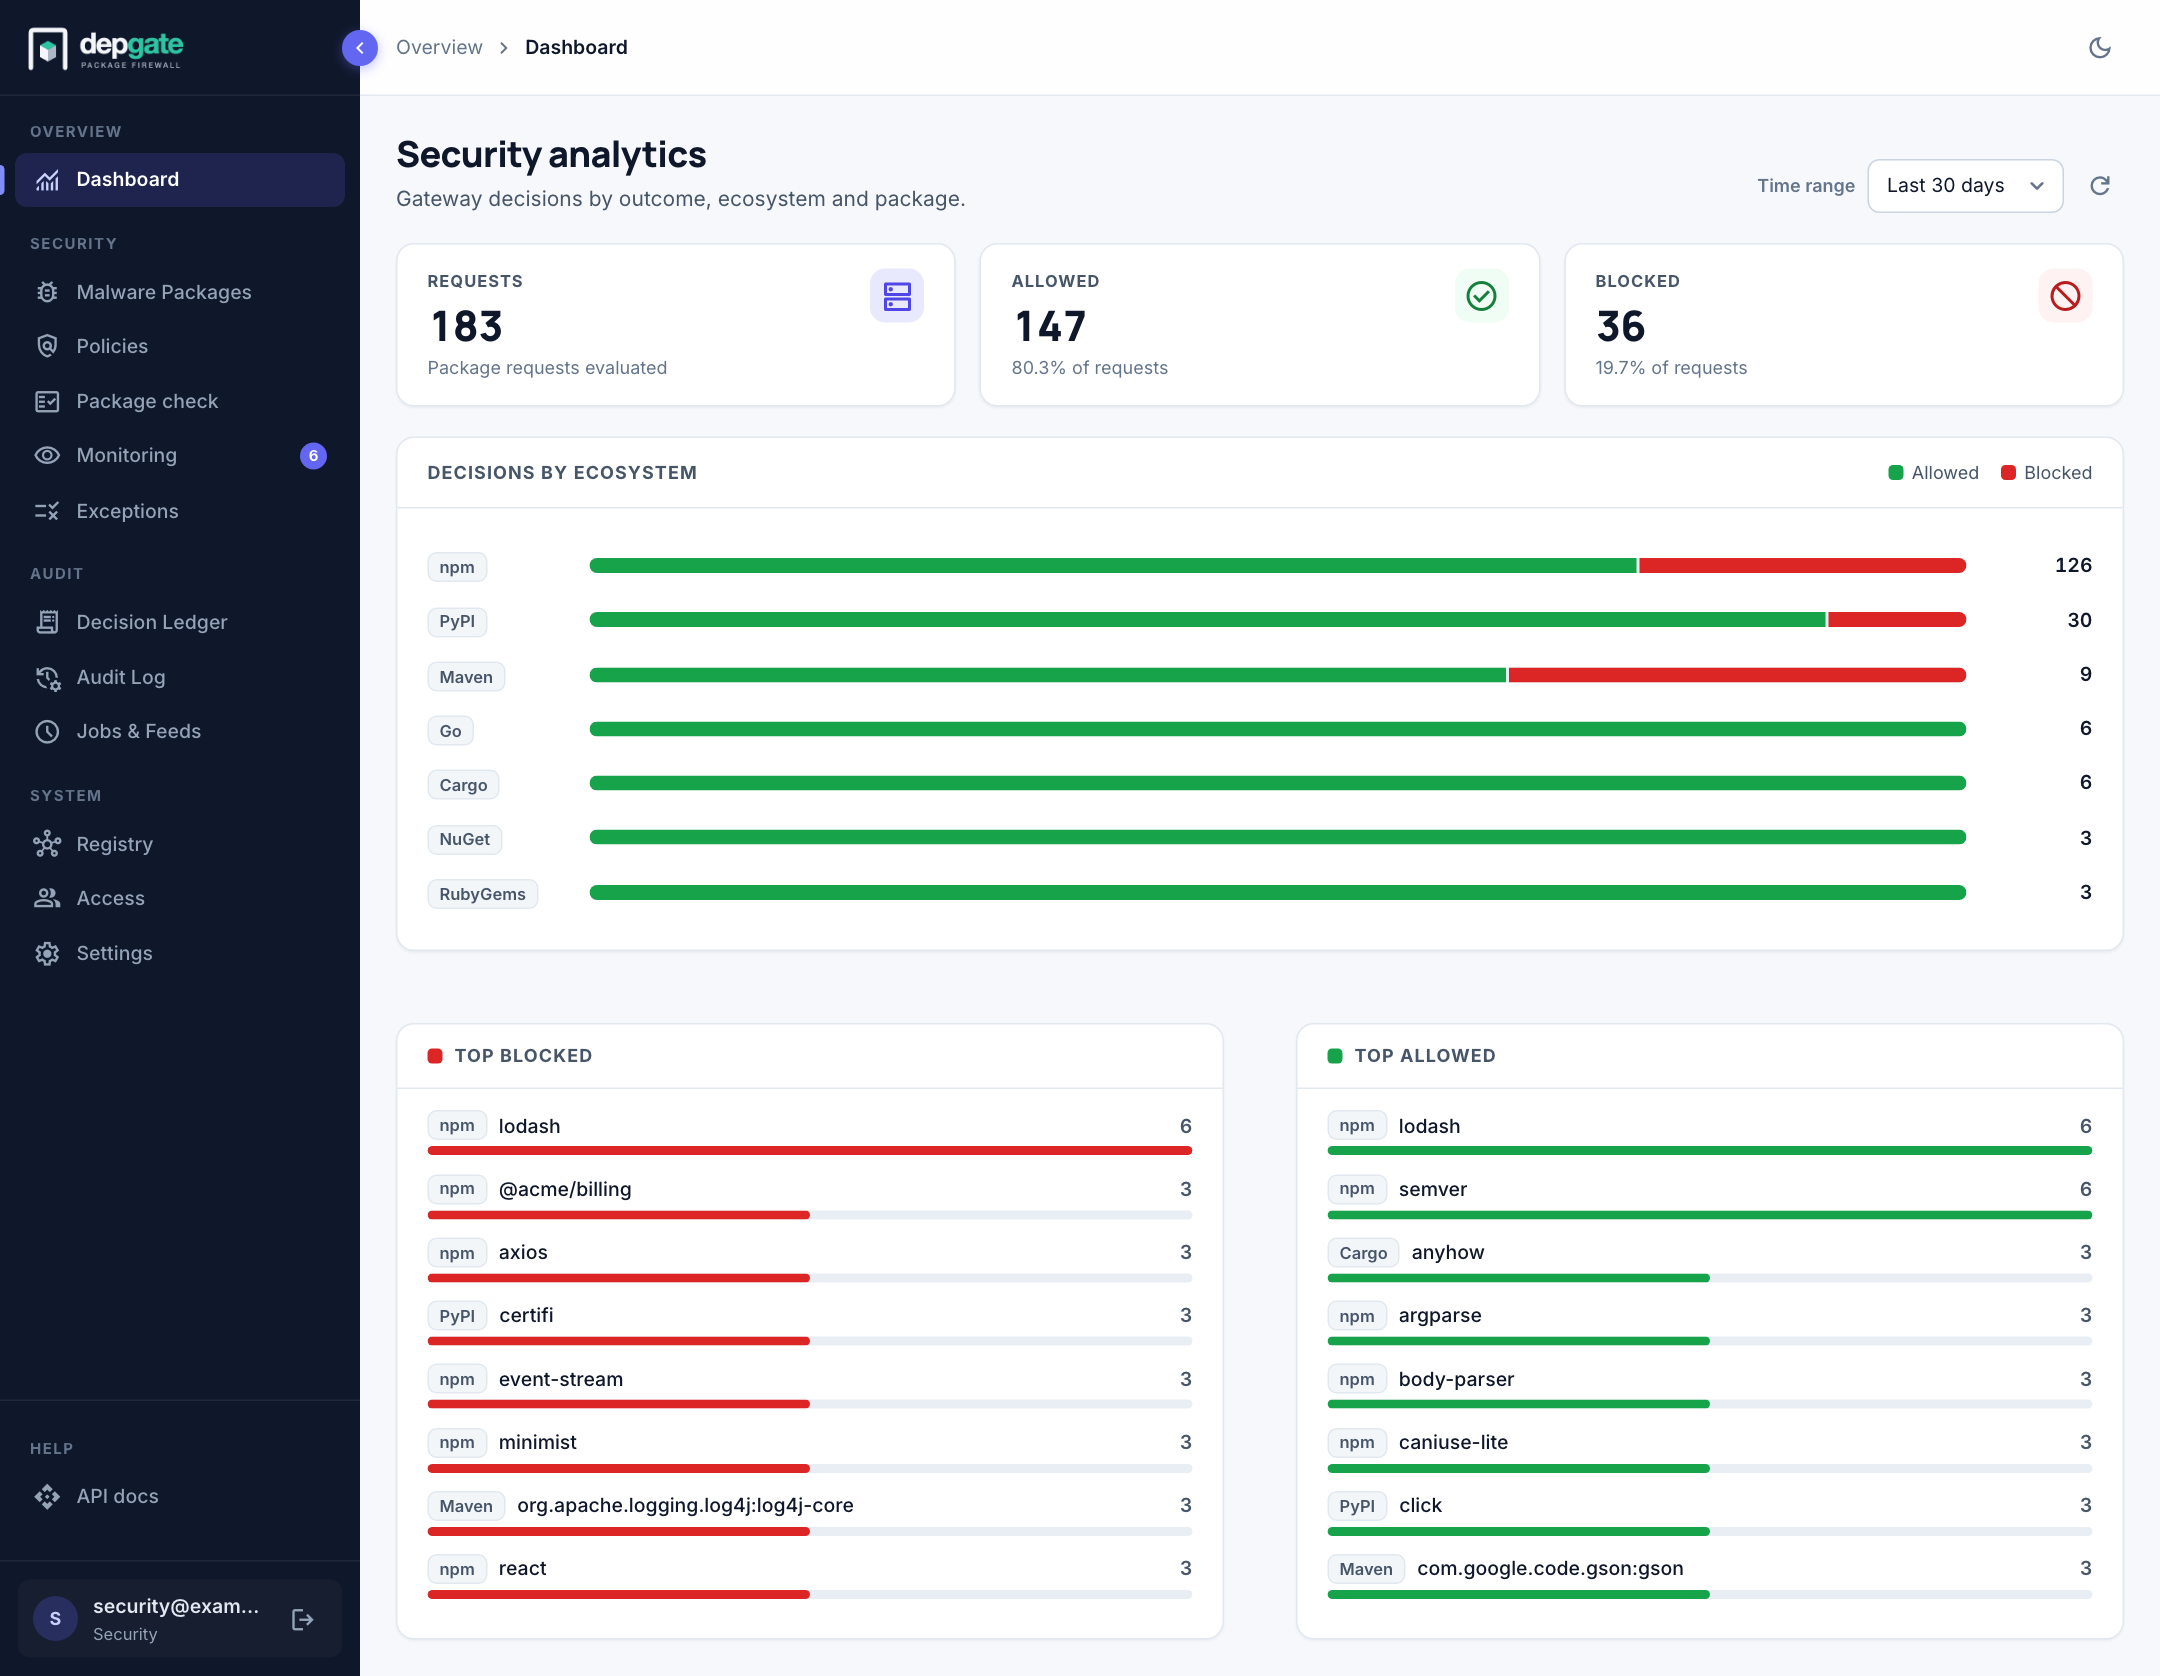Click the Access people icon

(x=47, y=898)
